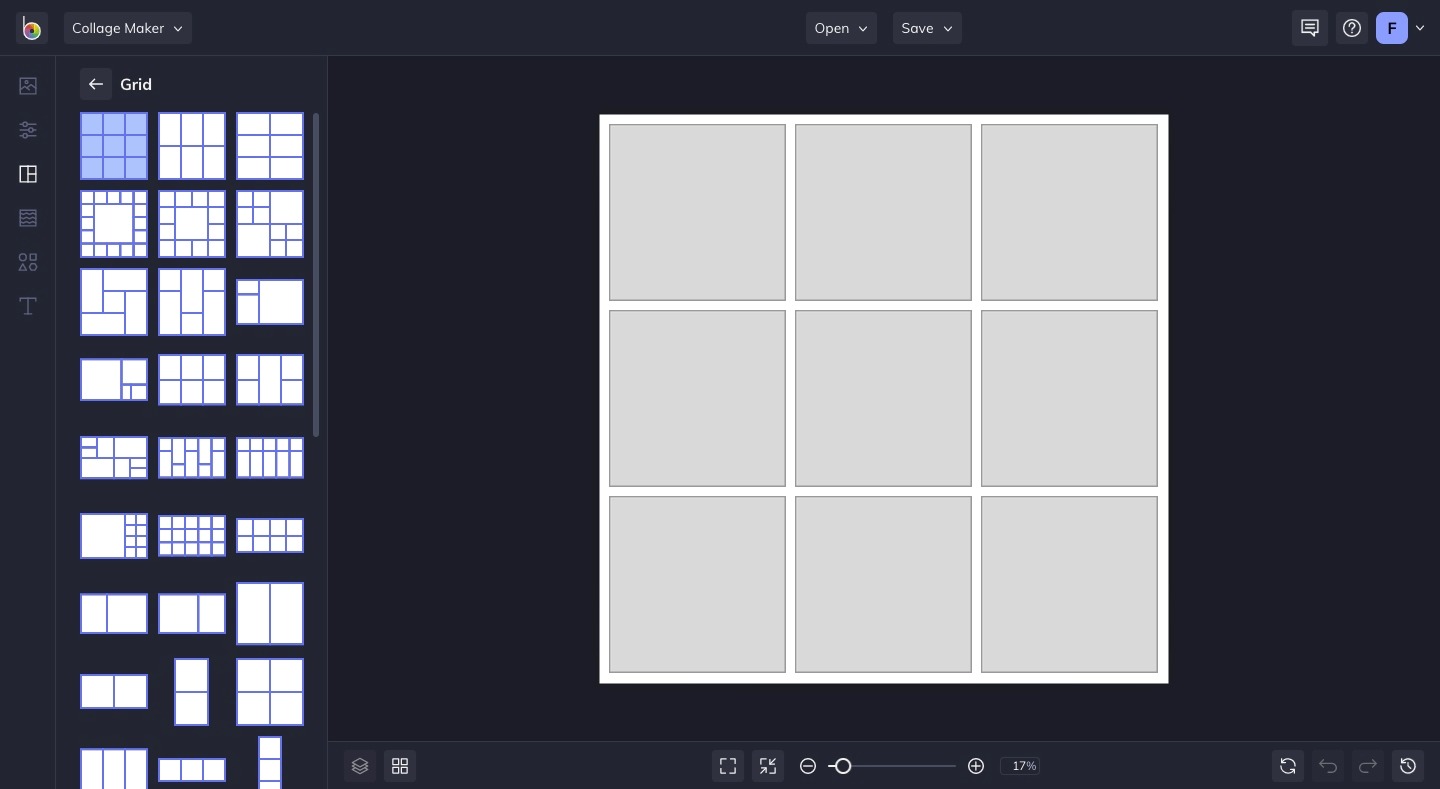Expand the Save dropdown menu
1440x789 pixels.
pyautogui.click(x=927, y=28)
